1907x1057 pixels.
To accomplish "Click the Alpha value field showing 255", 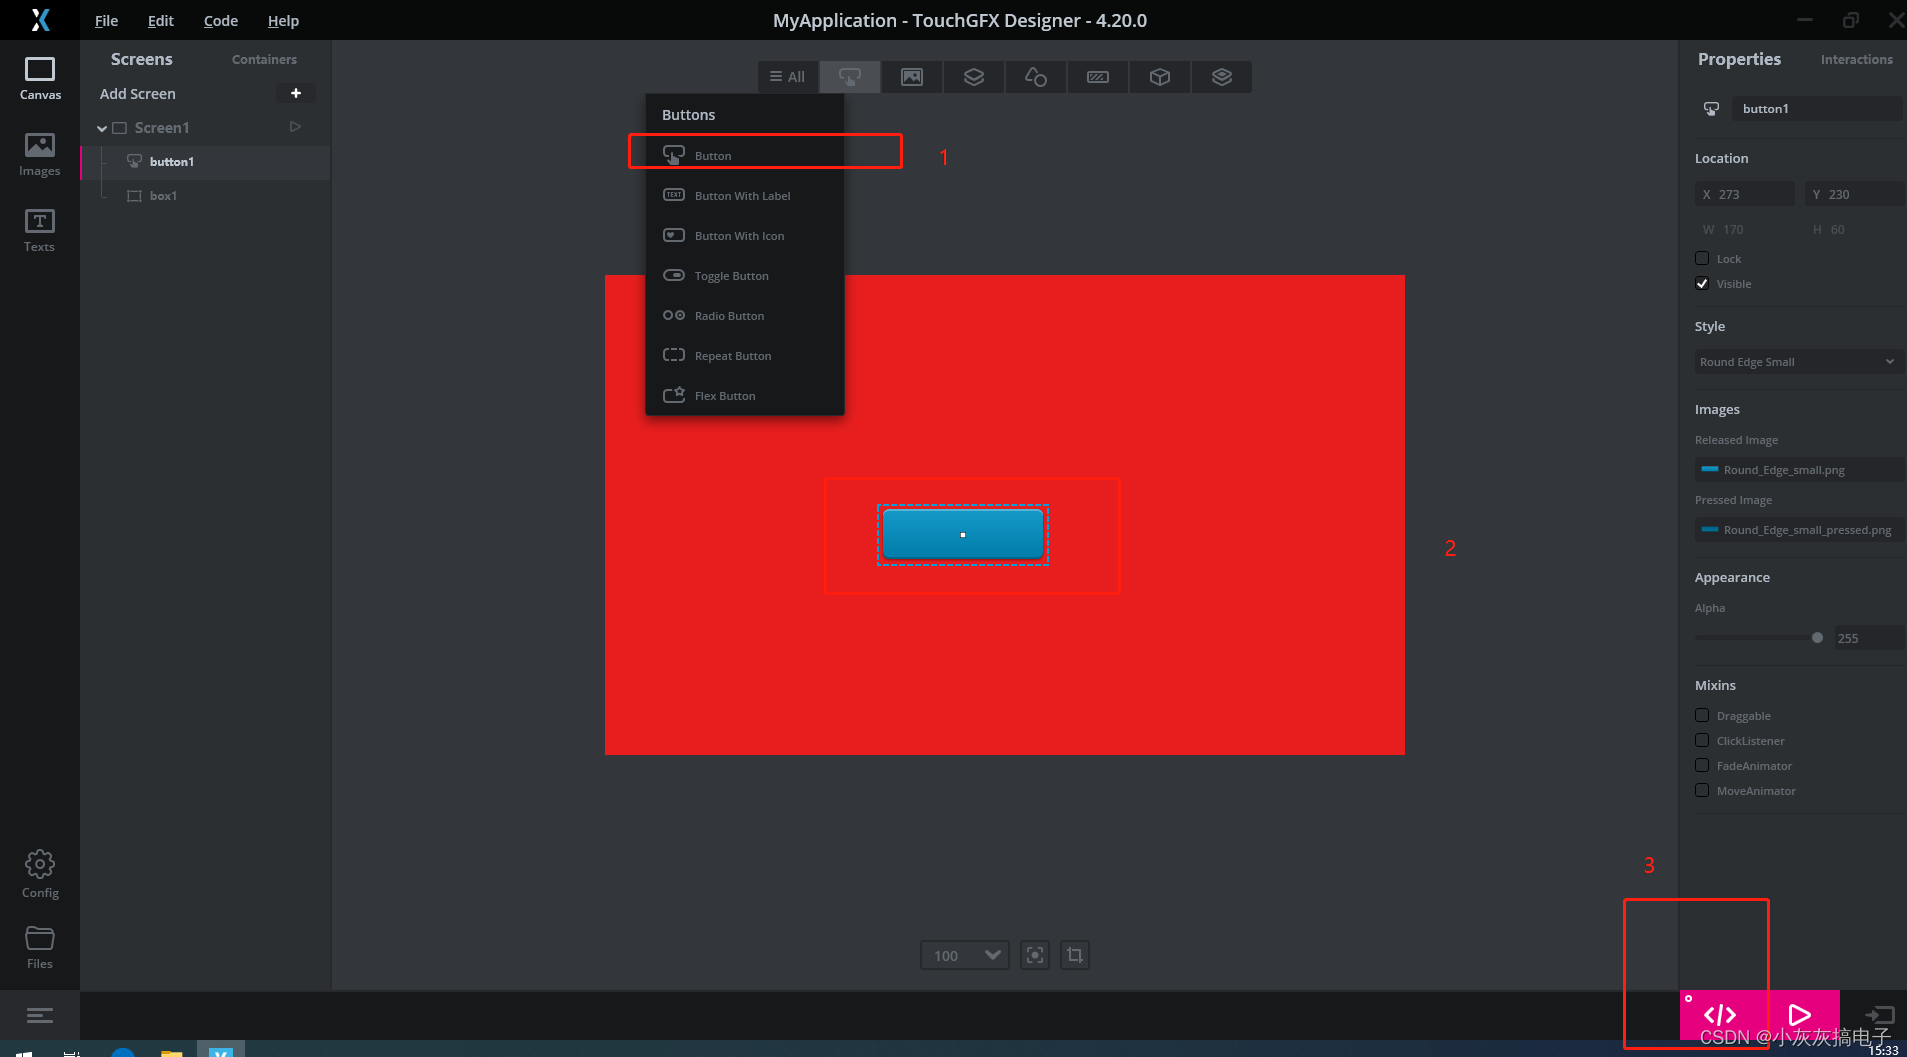I will point(1868,638).
